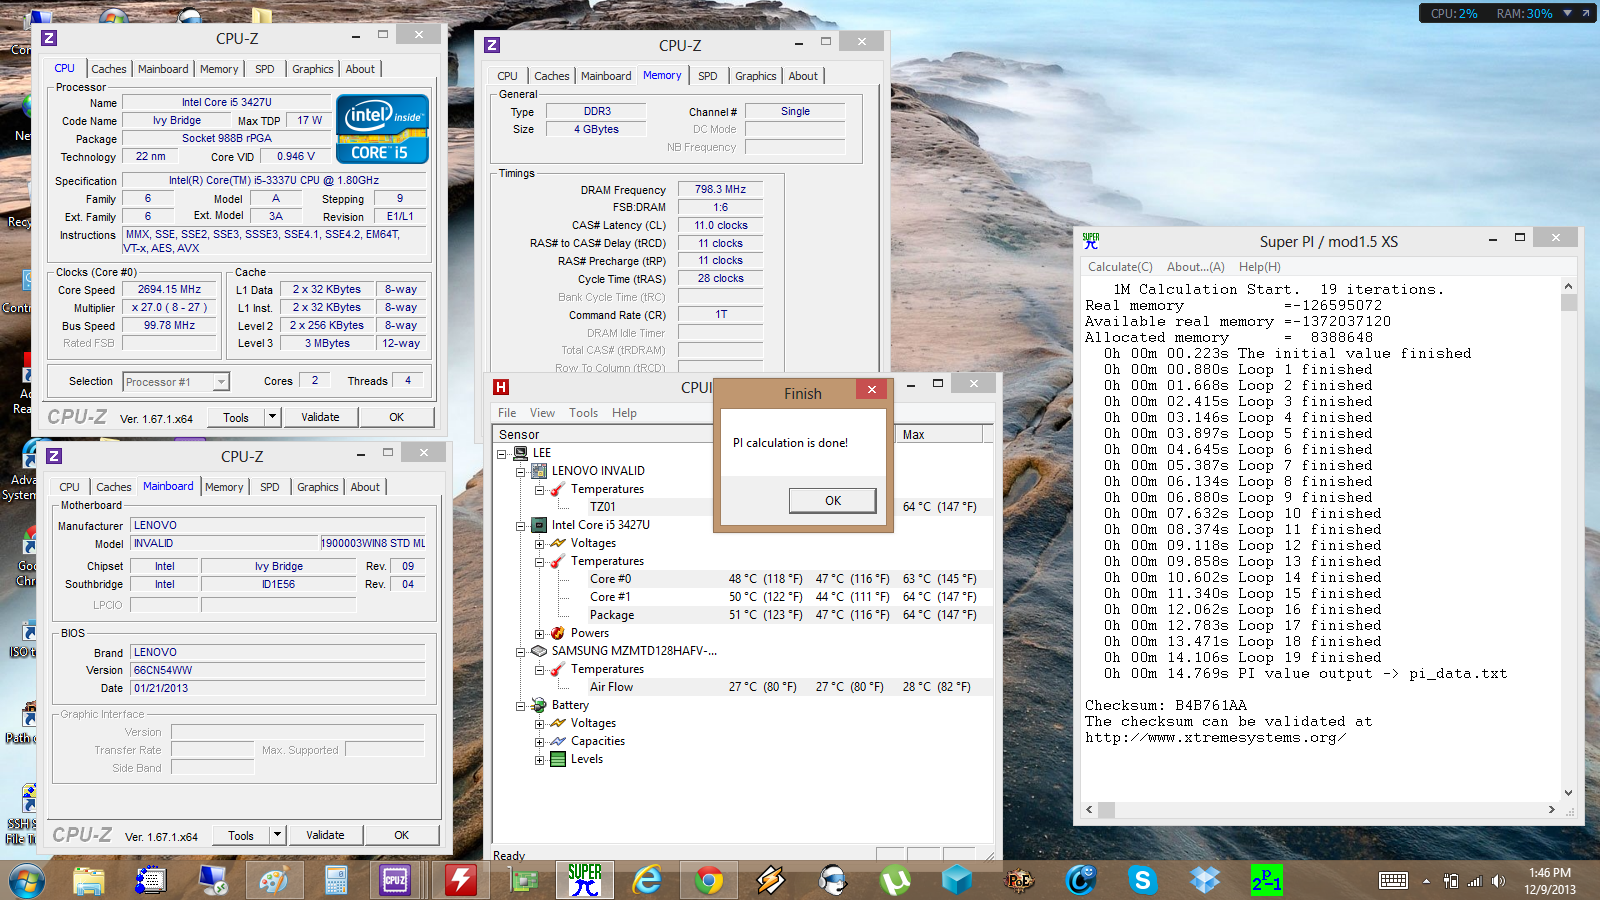Open the View menu in HWMonitor
Viewport: 1600px width, 900px height.
click(542, 413)
